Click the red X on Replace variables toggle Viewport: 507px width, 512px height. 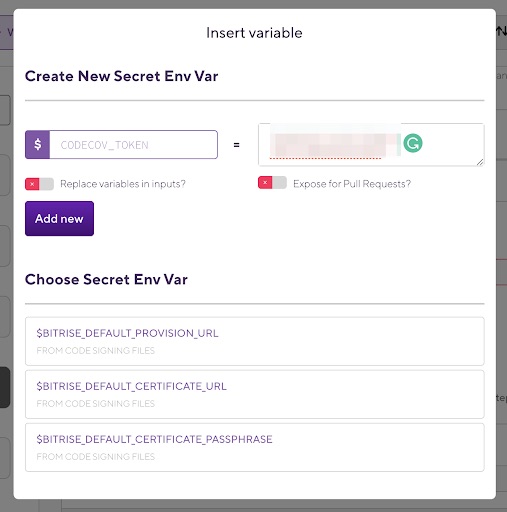32,184
